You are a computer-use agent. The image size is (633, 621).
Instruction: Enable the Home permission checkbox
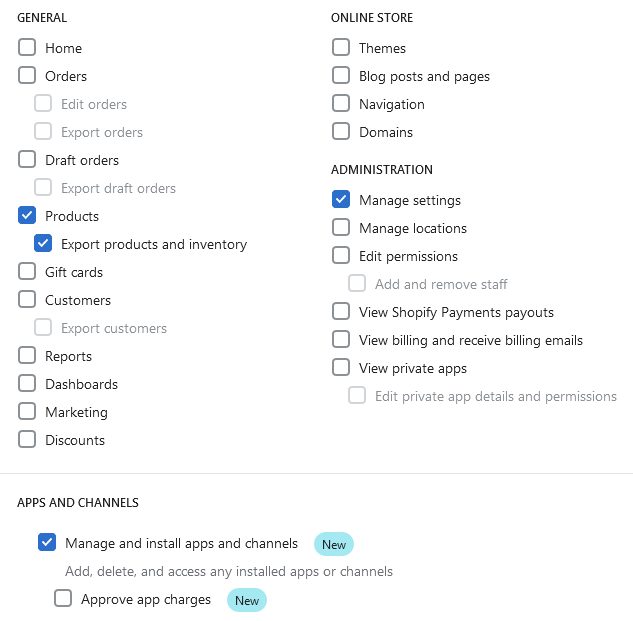pos(27,48)
